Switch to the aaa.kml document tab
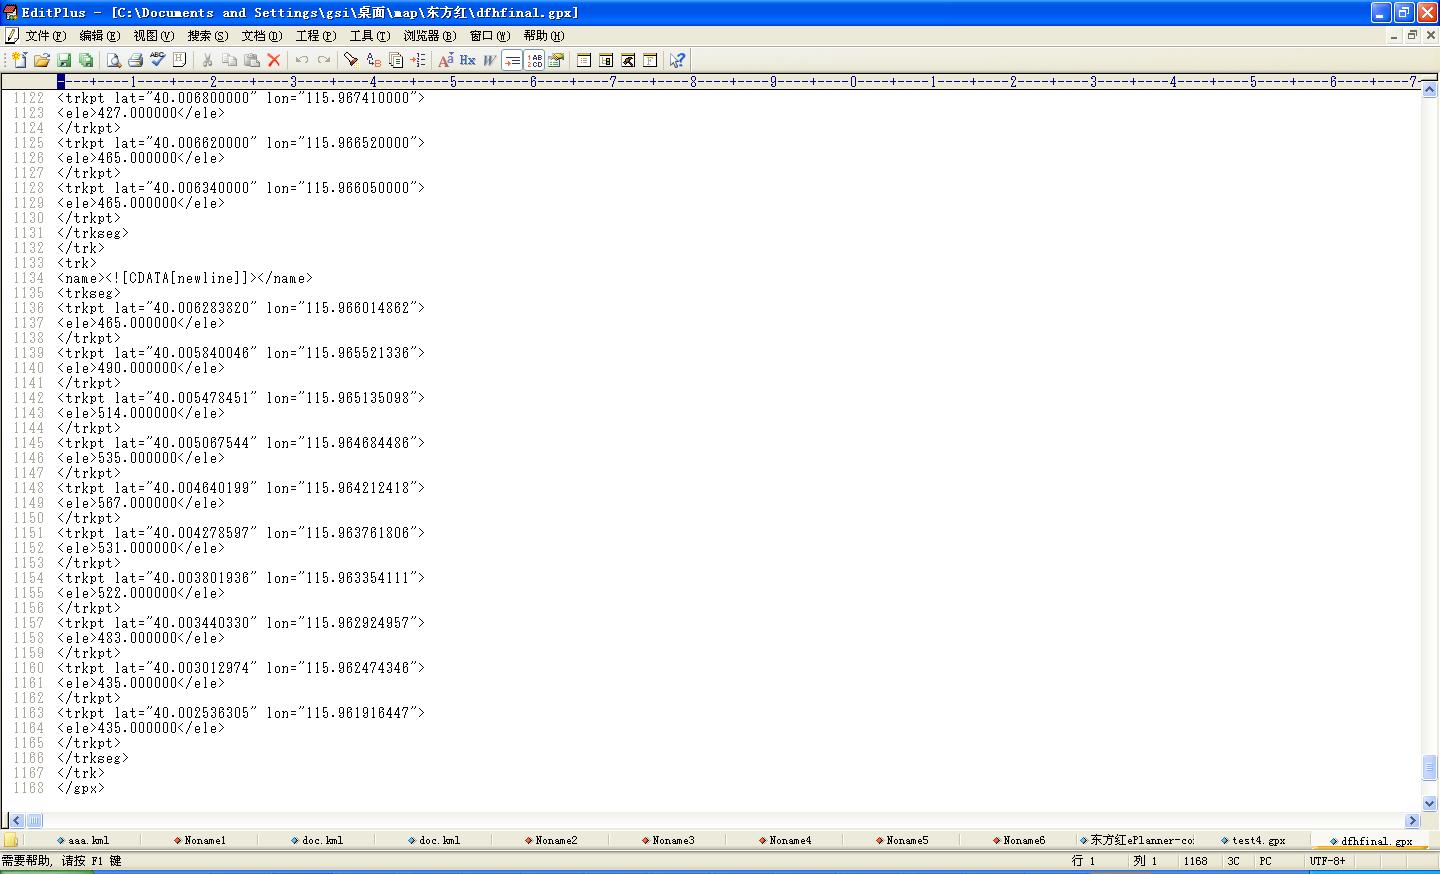The height and width of the screenshot is (874, 1440). click(x=88, y=840)
